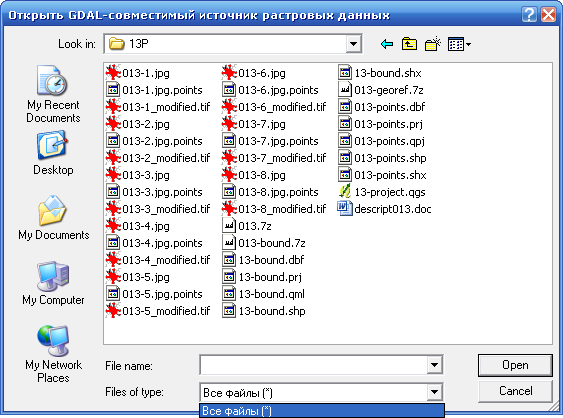Open the View menu icon
The height and width of the screenshot is (418, 563).
click(459, 44)
